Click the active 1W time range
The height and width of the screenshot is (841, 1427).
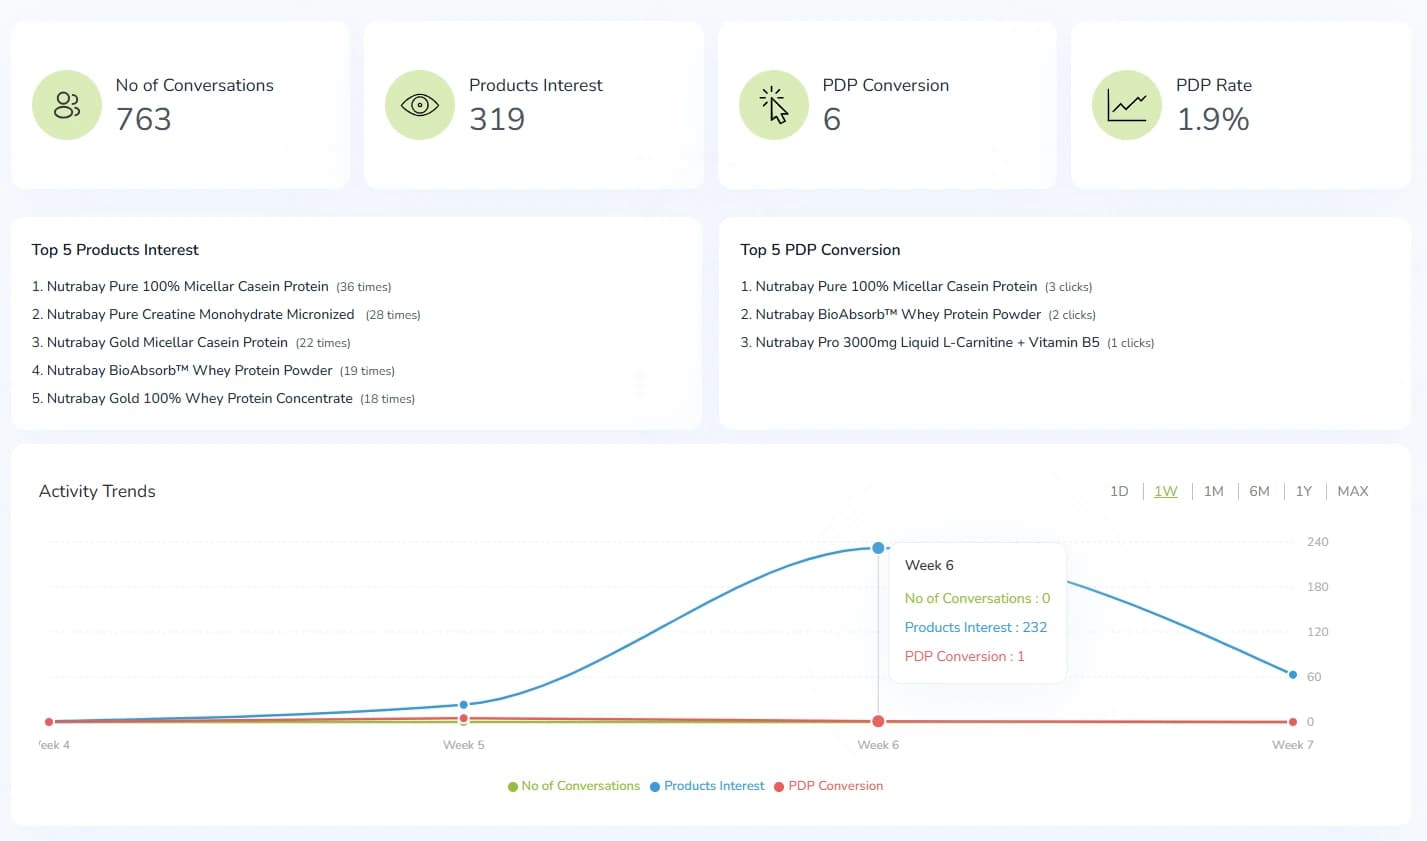1165,491
